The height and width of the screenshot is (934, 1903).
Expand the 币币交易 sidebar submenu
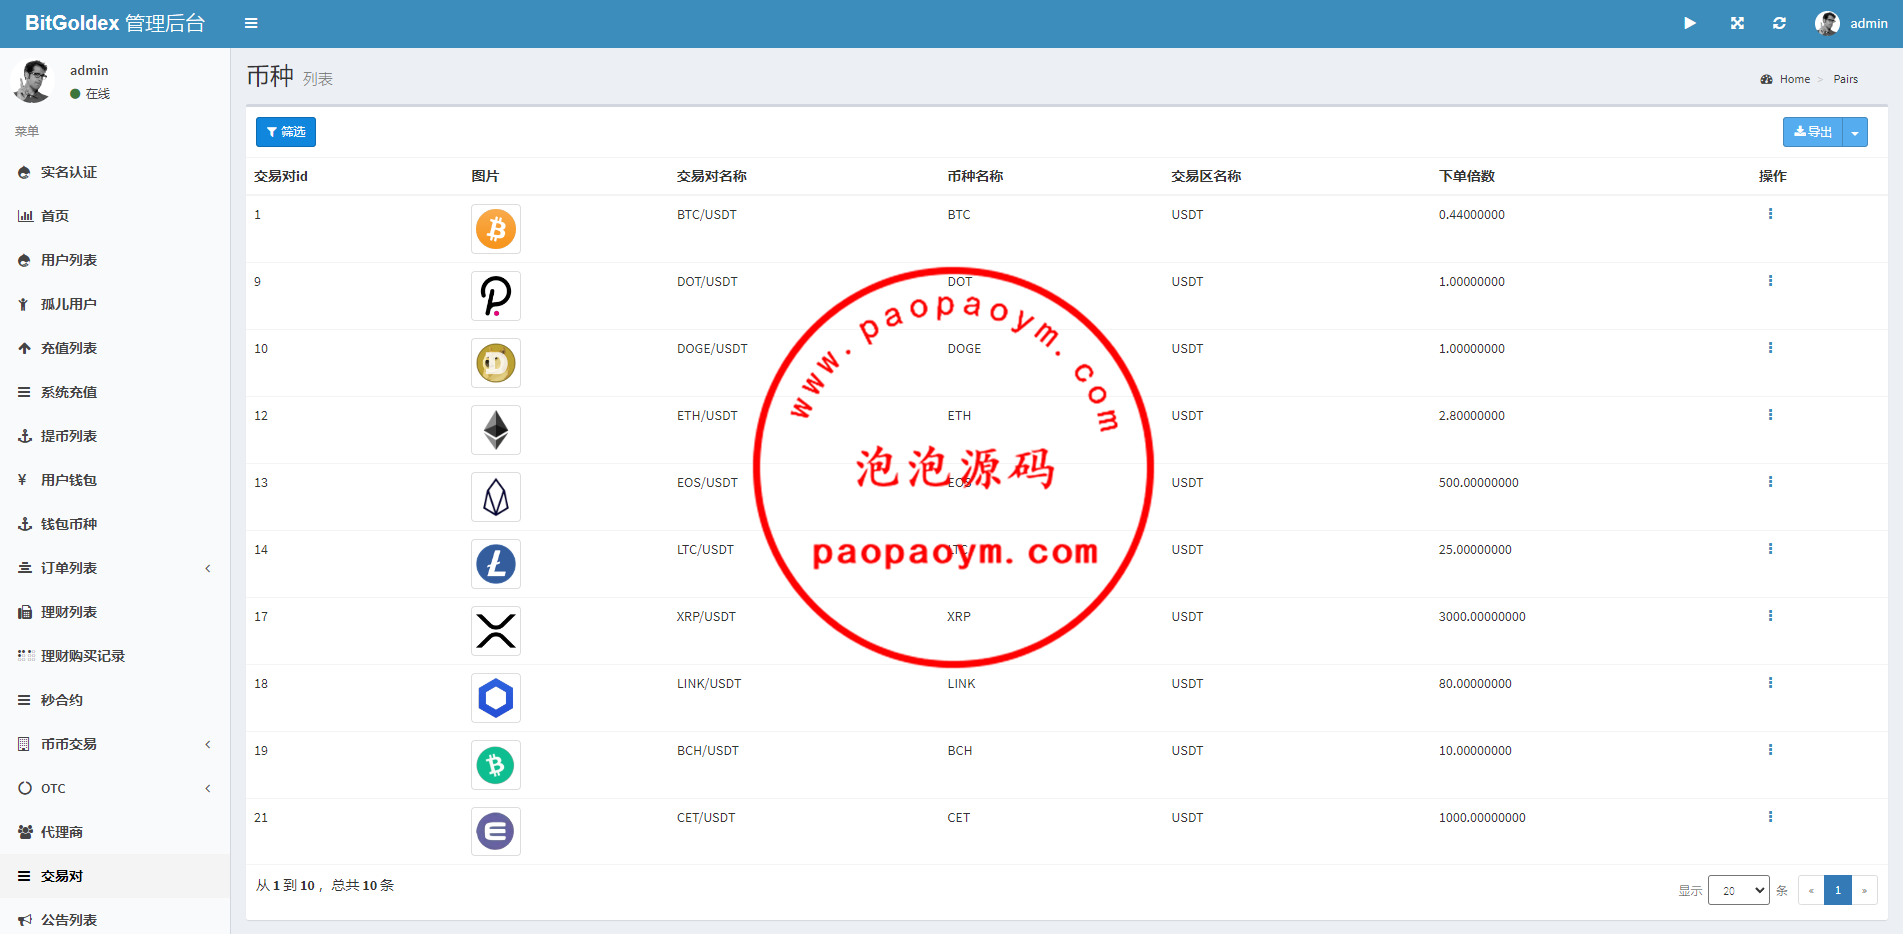click(x=115, y=744)
